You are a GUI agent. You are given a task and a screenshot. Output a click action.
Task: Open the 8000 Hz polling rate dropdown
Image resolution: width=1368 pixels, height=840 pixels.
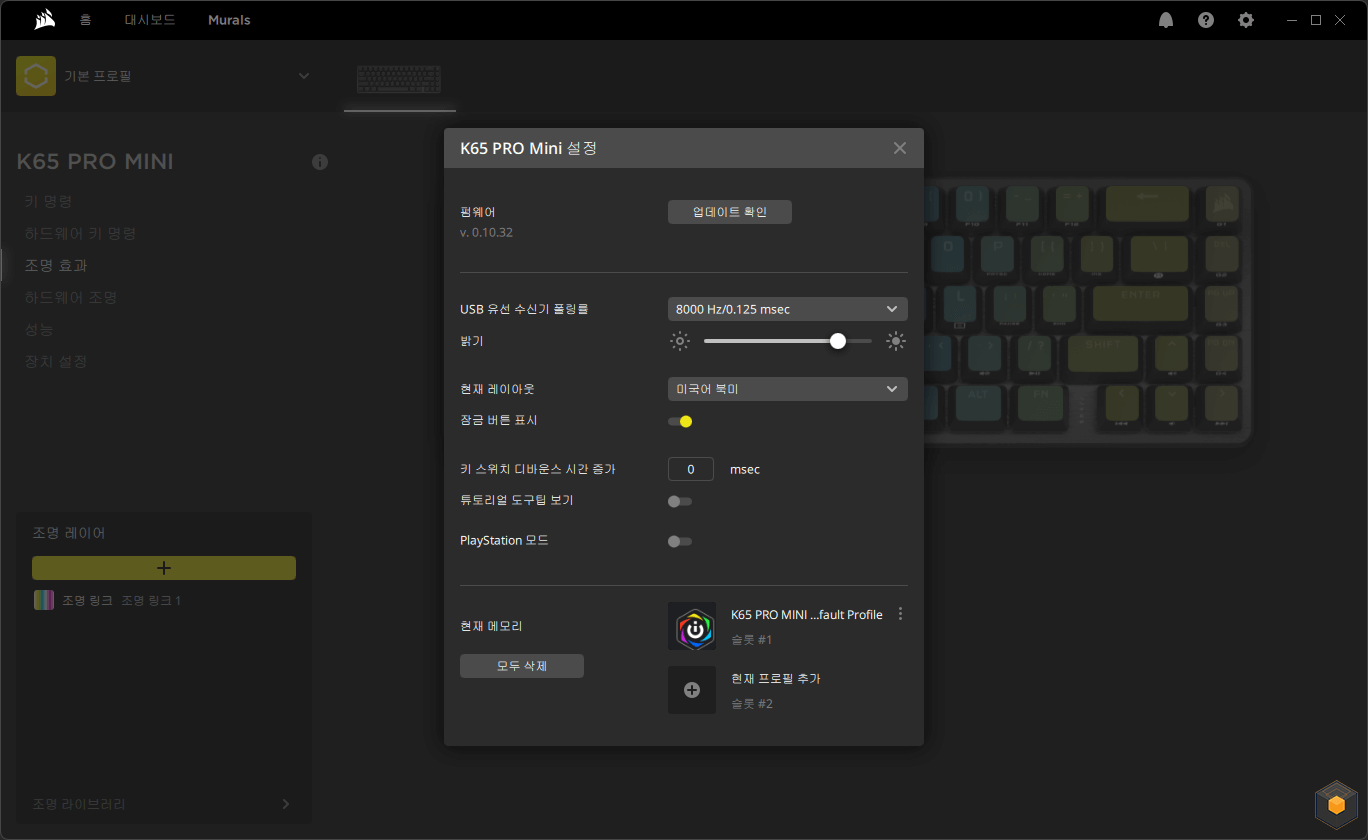point(788,309)
